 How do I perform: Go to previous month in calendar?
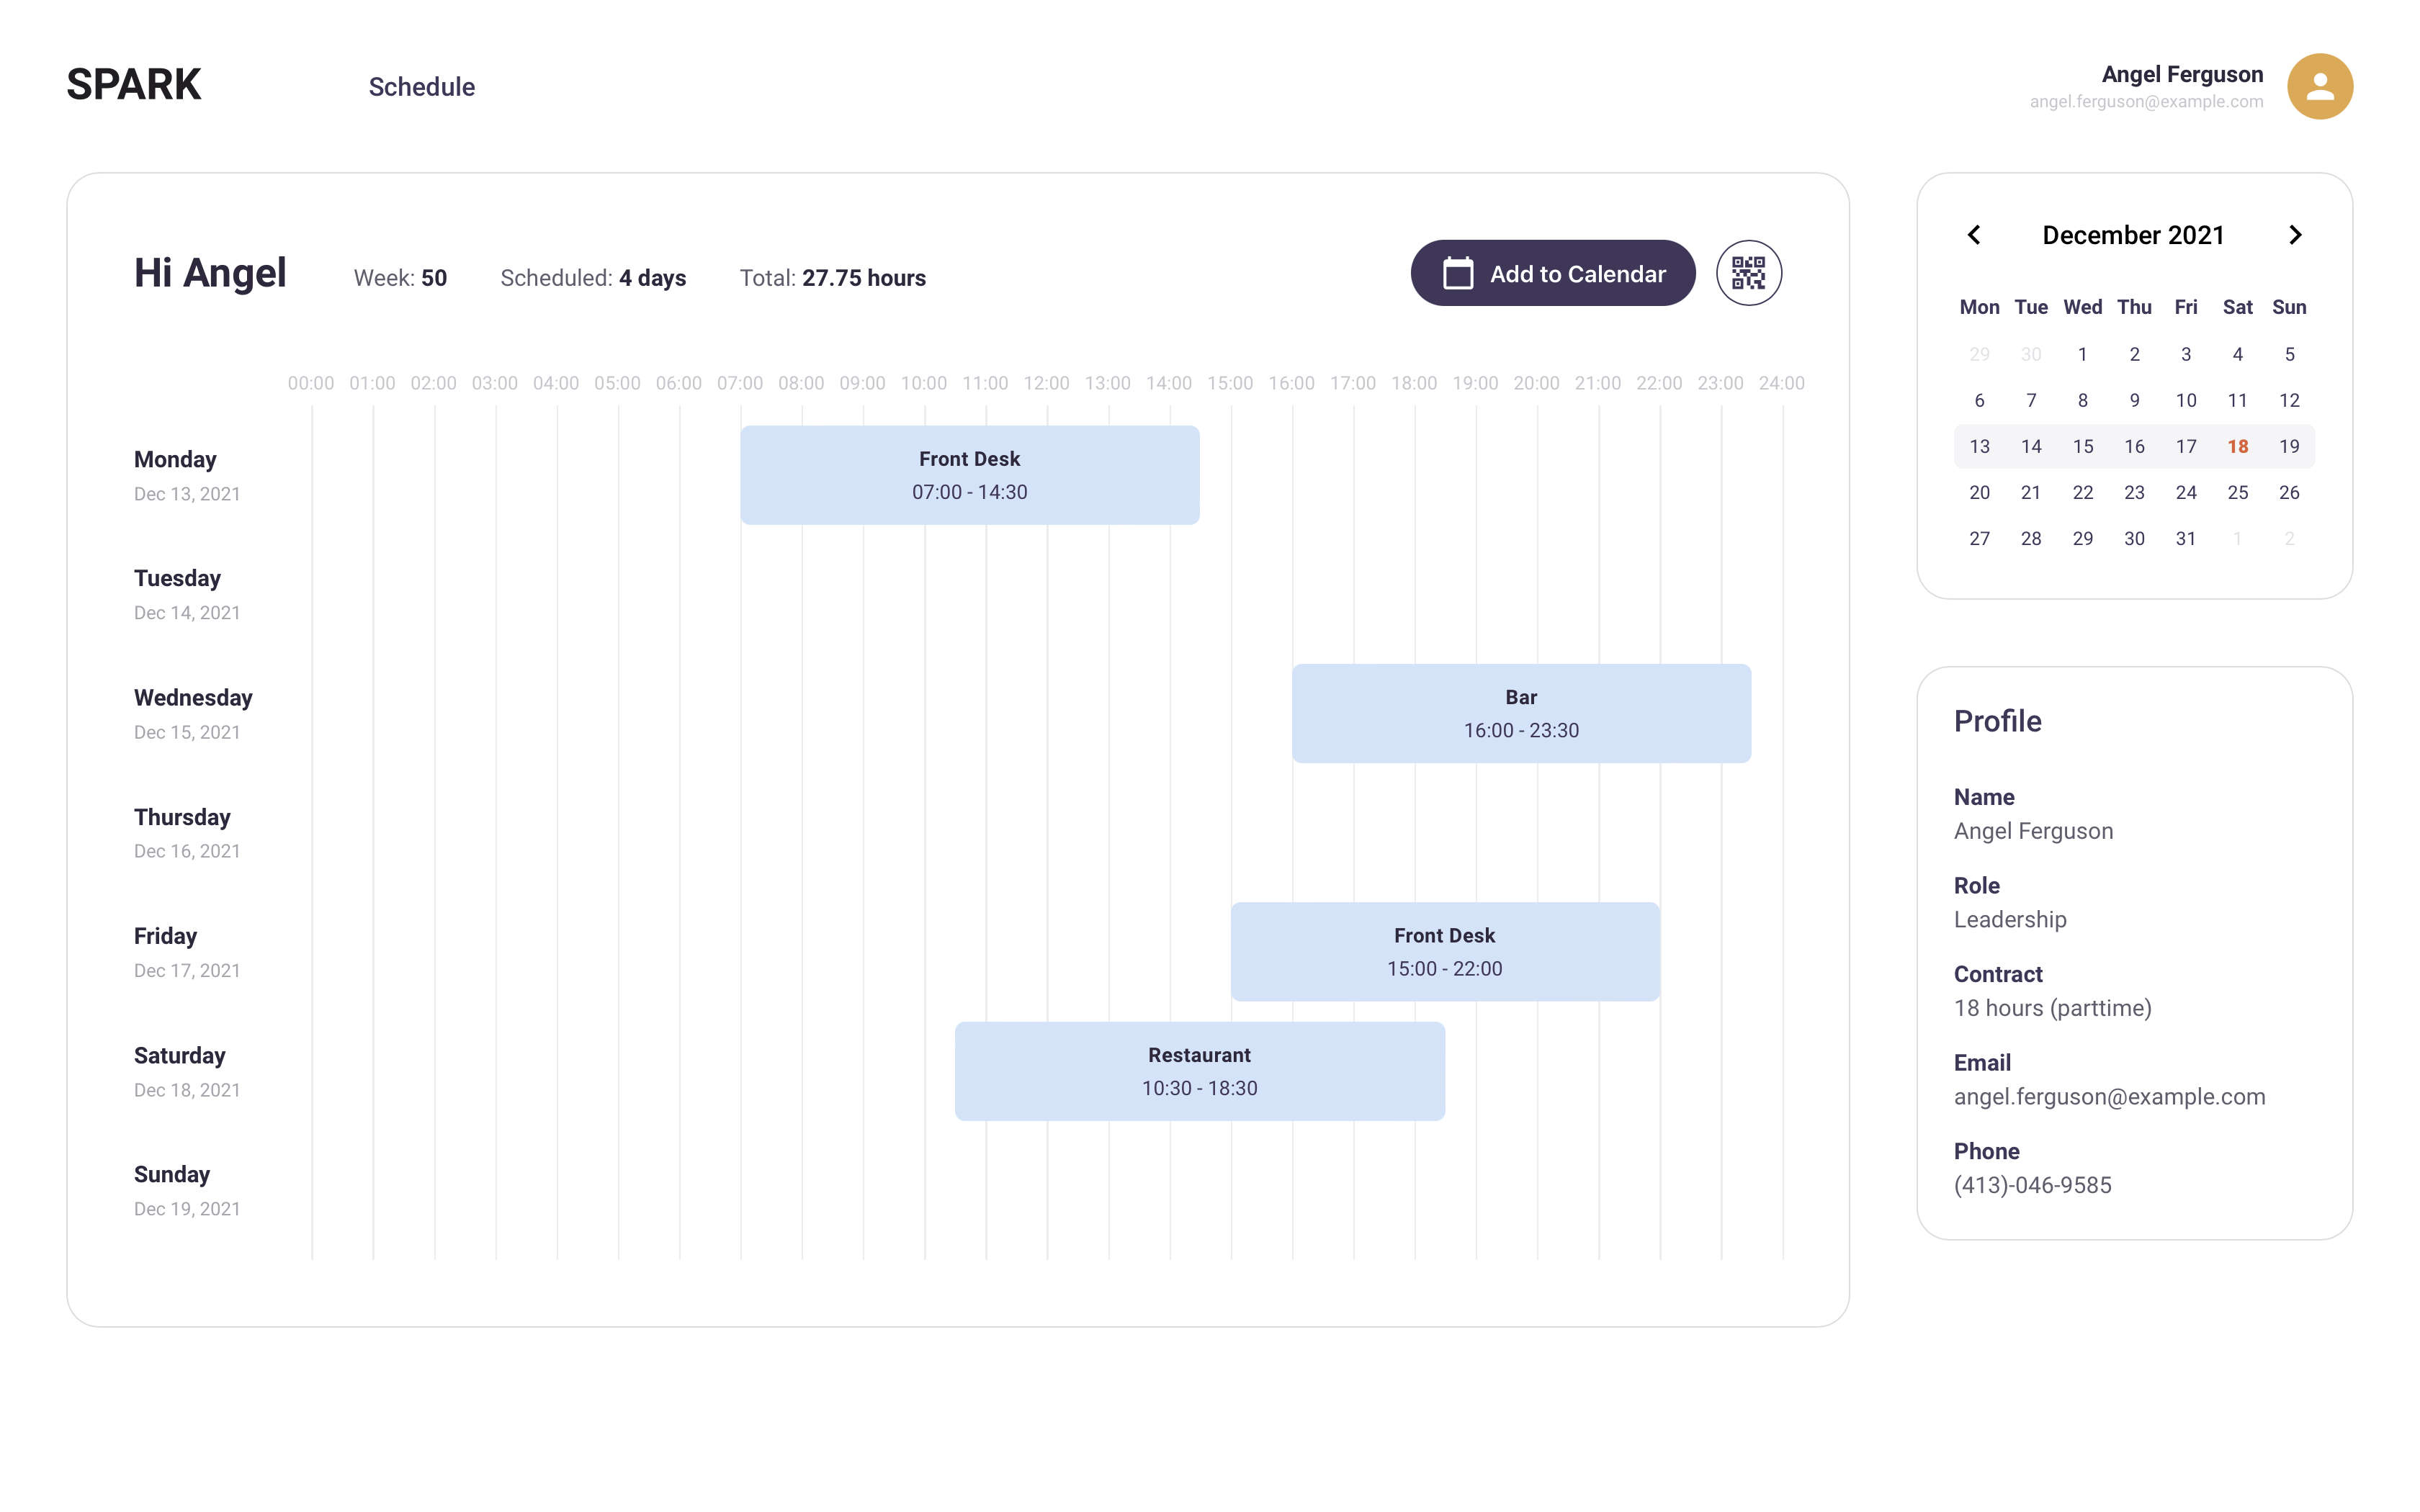[x=1975, y=234]
